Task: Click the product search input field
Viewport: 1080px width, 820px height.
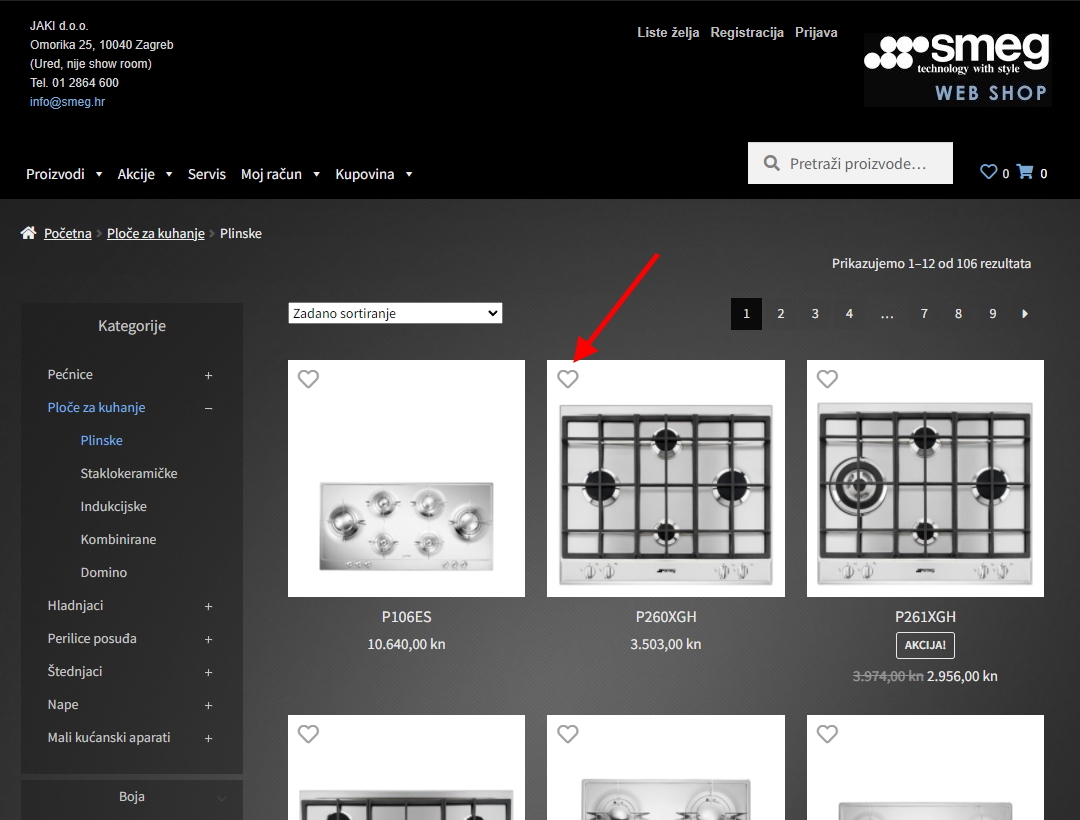Action: click(865, 163)
